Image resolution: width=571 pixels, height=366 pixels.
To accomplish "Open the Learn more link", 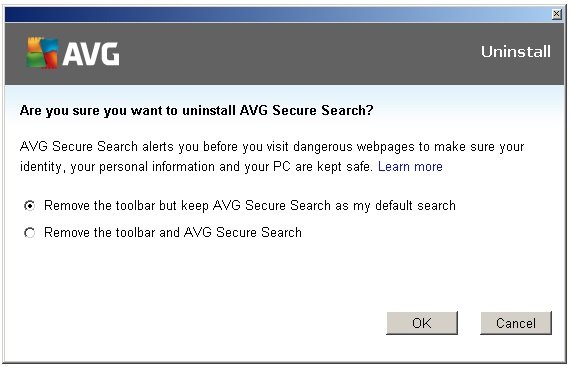I will click(x=410, y=167).
